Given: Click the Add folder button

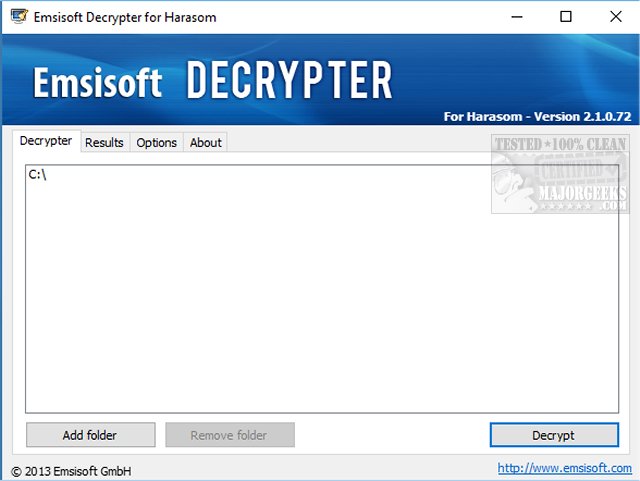Looking at the screenshot, I should 91,435.
